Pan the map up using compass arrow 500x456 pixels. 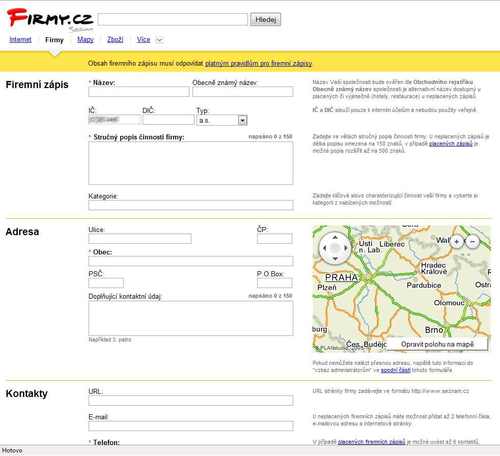(x=335, y=237)
